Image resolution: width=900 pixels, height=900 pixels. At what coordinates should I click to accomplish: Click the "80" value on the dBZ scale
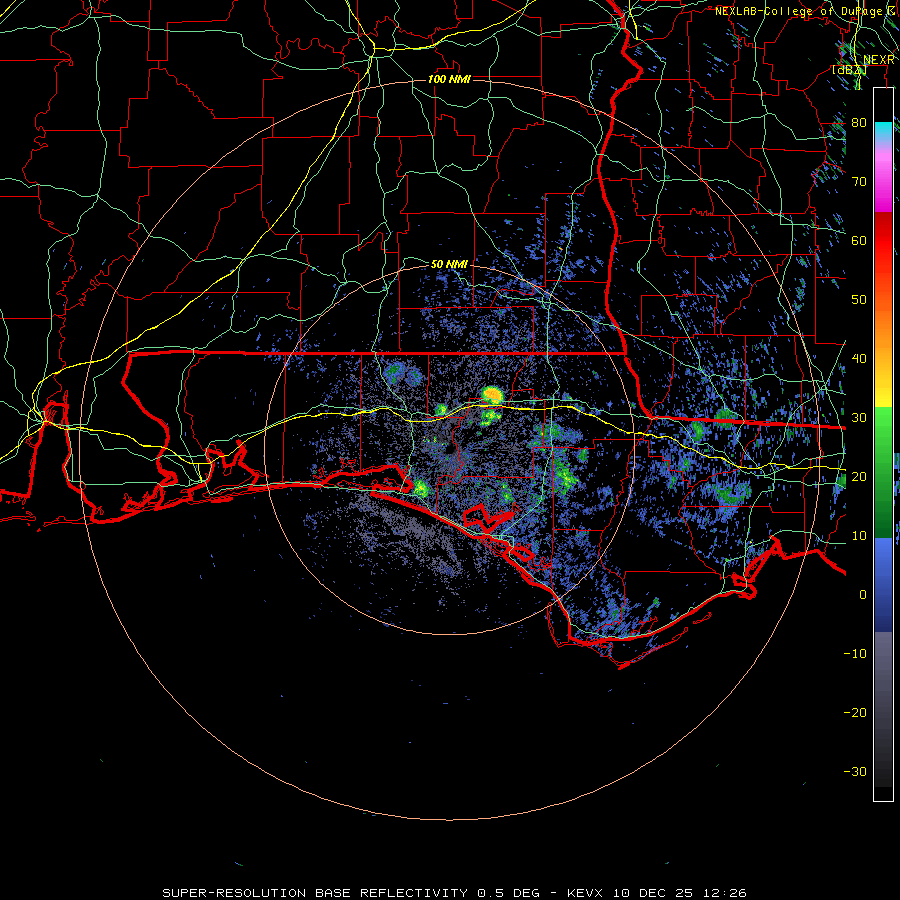(x=859, y=122)
